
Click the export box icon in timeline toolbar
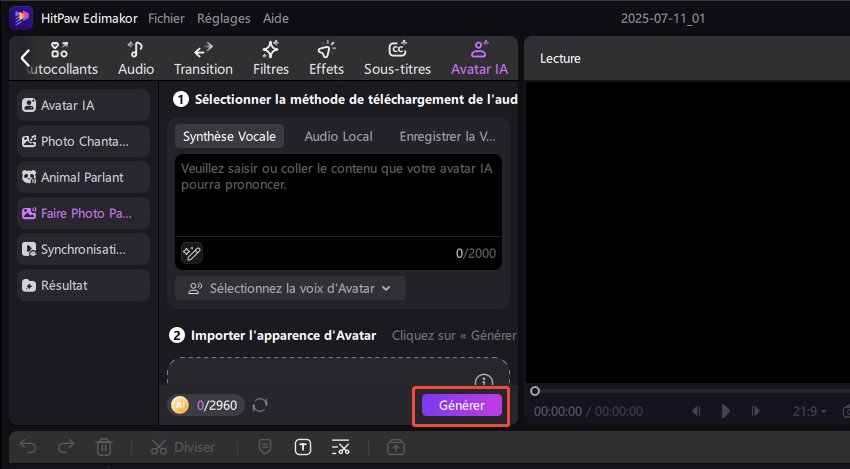click(396, 447)
